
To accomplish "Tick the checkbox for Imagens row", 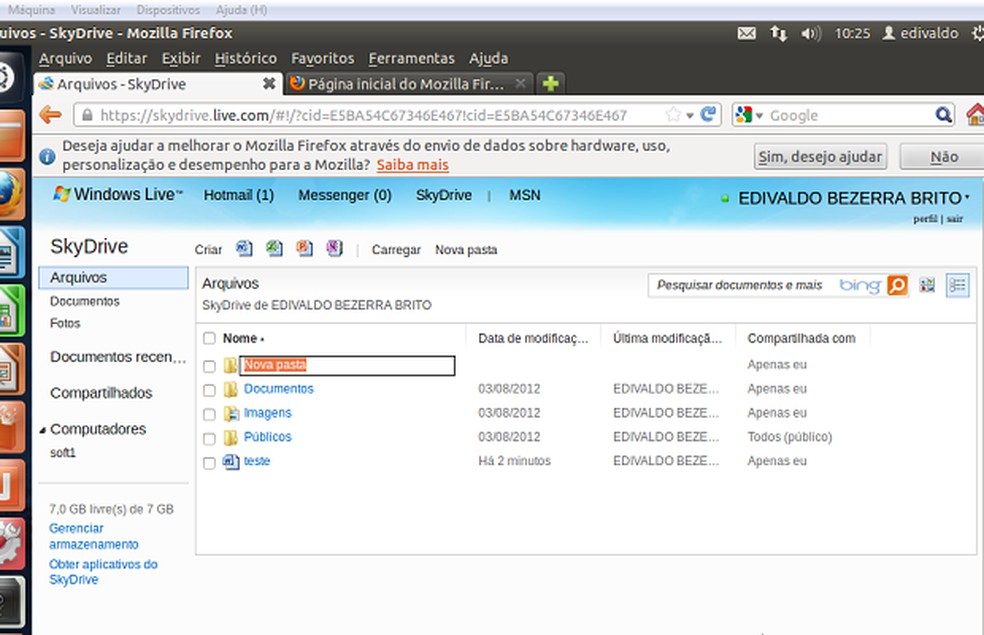I will [209, 414].
